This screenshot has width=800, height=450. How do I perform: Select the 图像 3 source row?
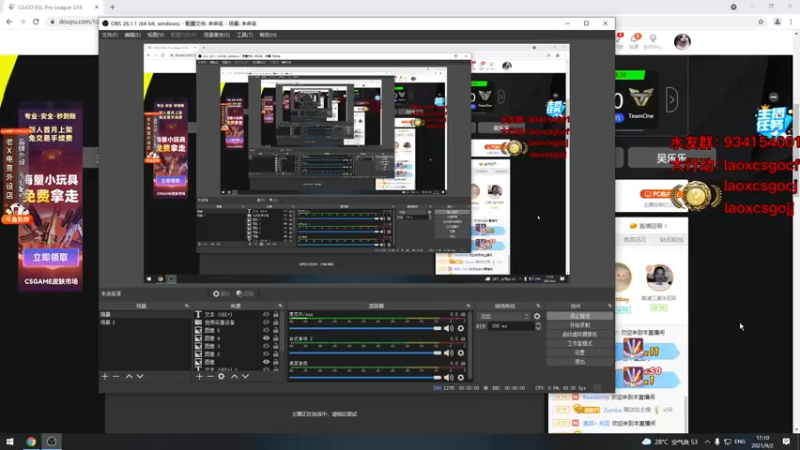coord(237,346)
